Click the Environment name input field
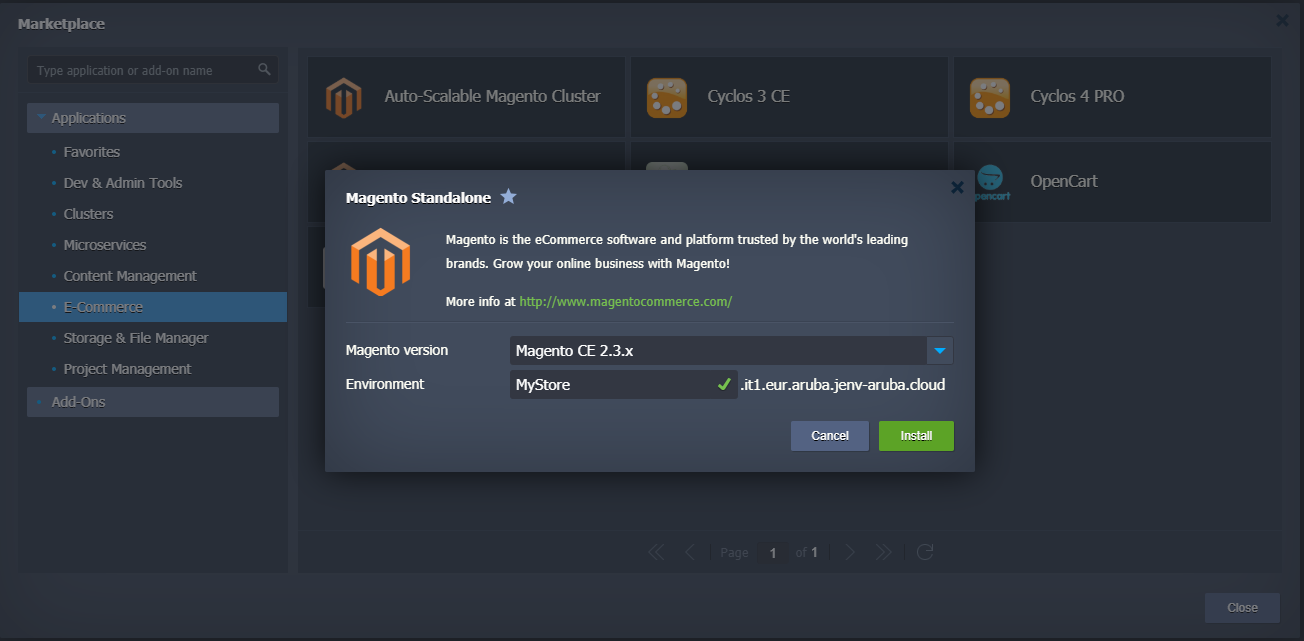1304x641 pixels. coord(610,384)
